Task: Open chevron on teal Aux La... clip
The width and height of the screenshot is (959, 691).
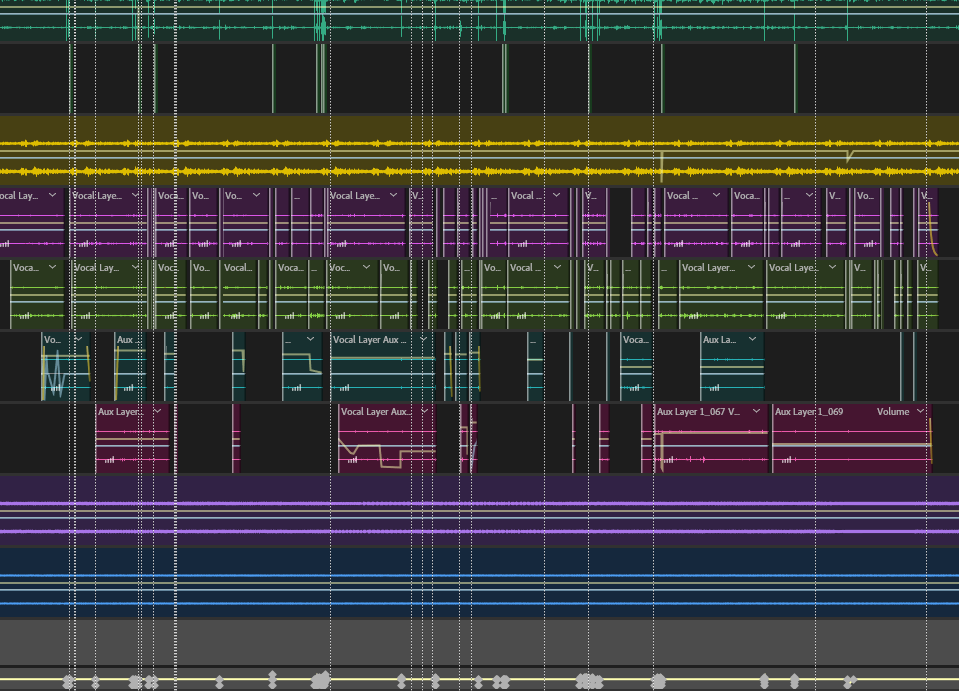Action: click(x=752, y=339)
